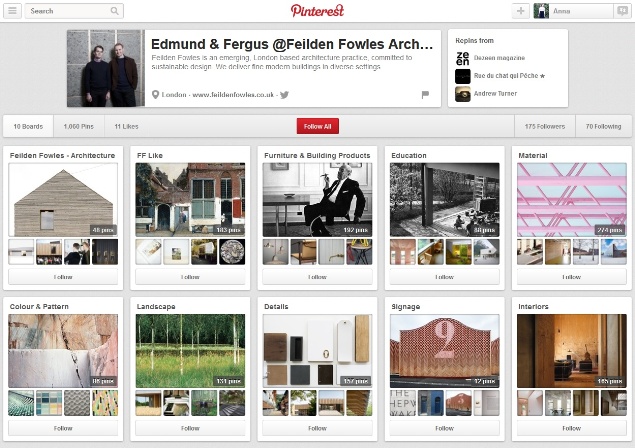Image resolution: width=635 pixels, height=448 pixels.
Task: Switch to the 11 Likes tab
Action: coord(126,126)
